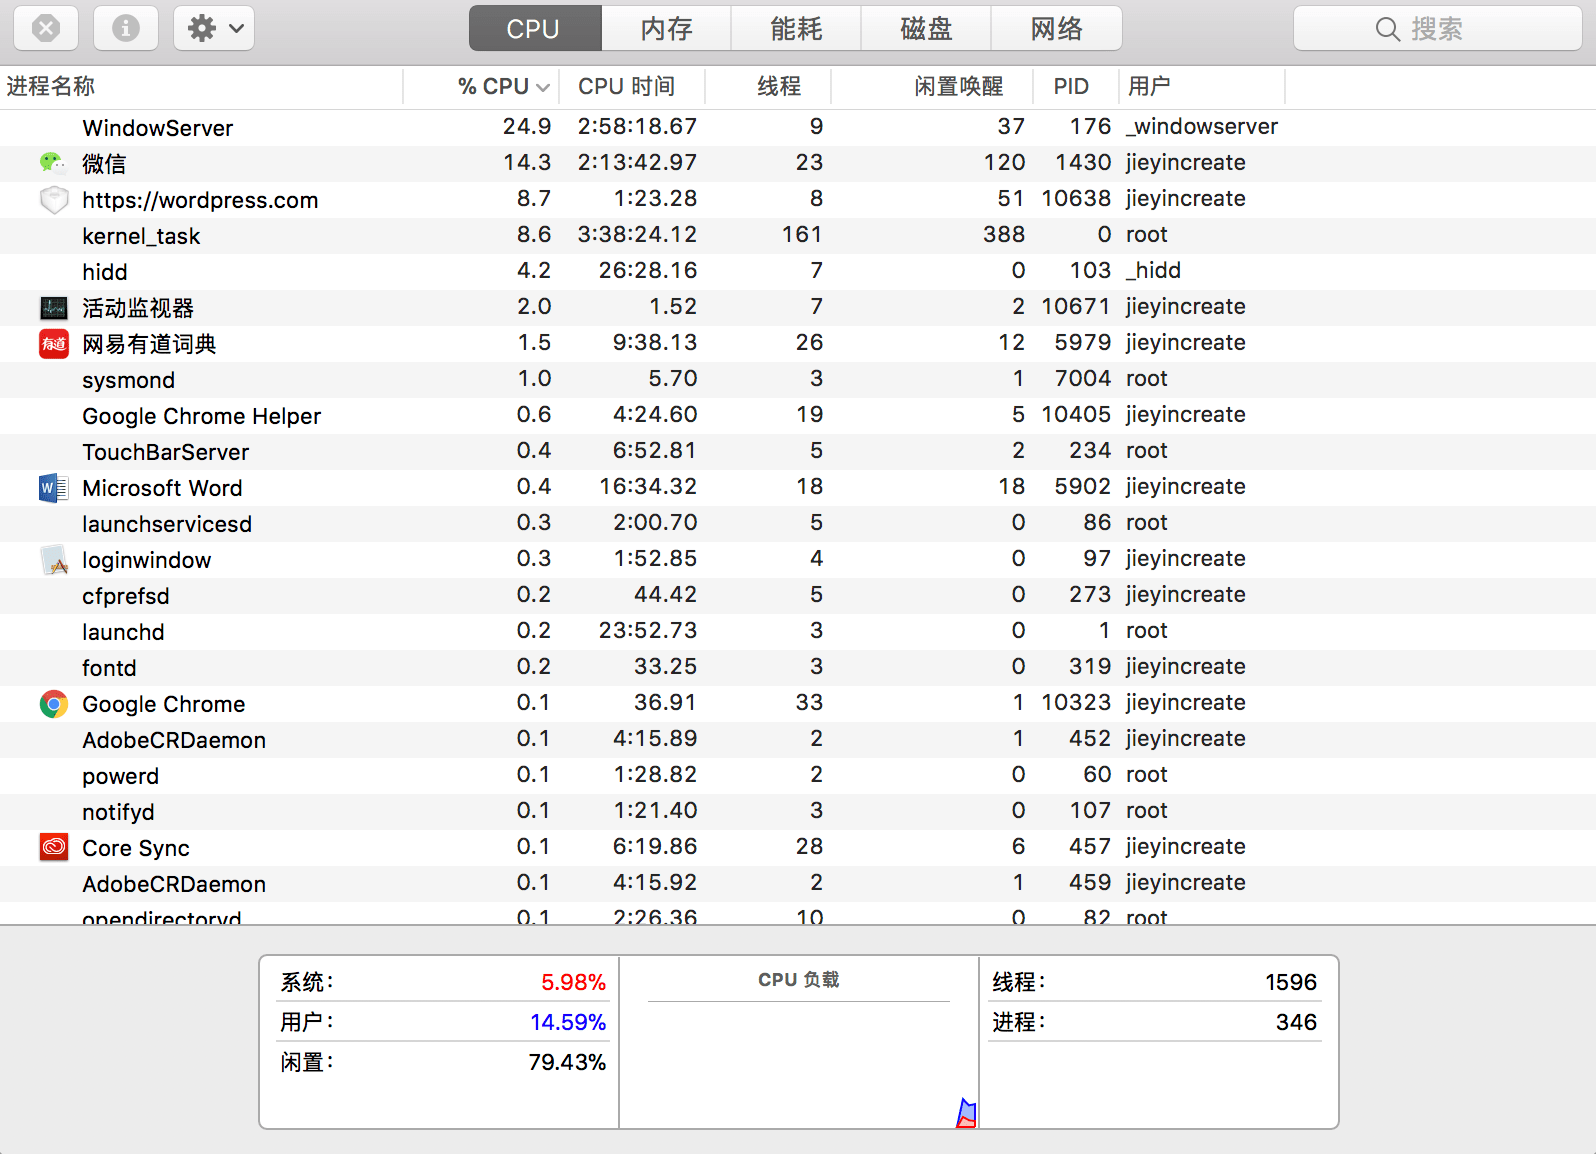
Task: Select AdobeCRDaemon with PID 452
Action: (174, 740)
